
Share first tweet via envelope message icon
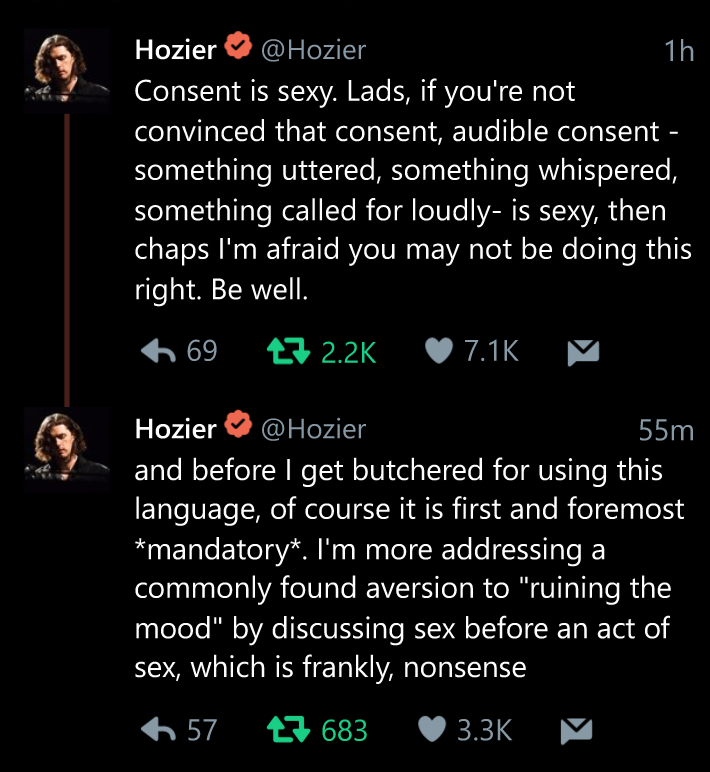coord(582,351)
